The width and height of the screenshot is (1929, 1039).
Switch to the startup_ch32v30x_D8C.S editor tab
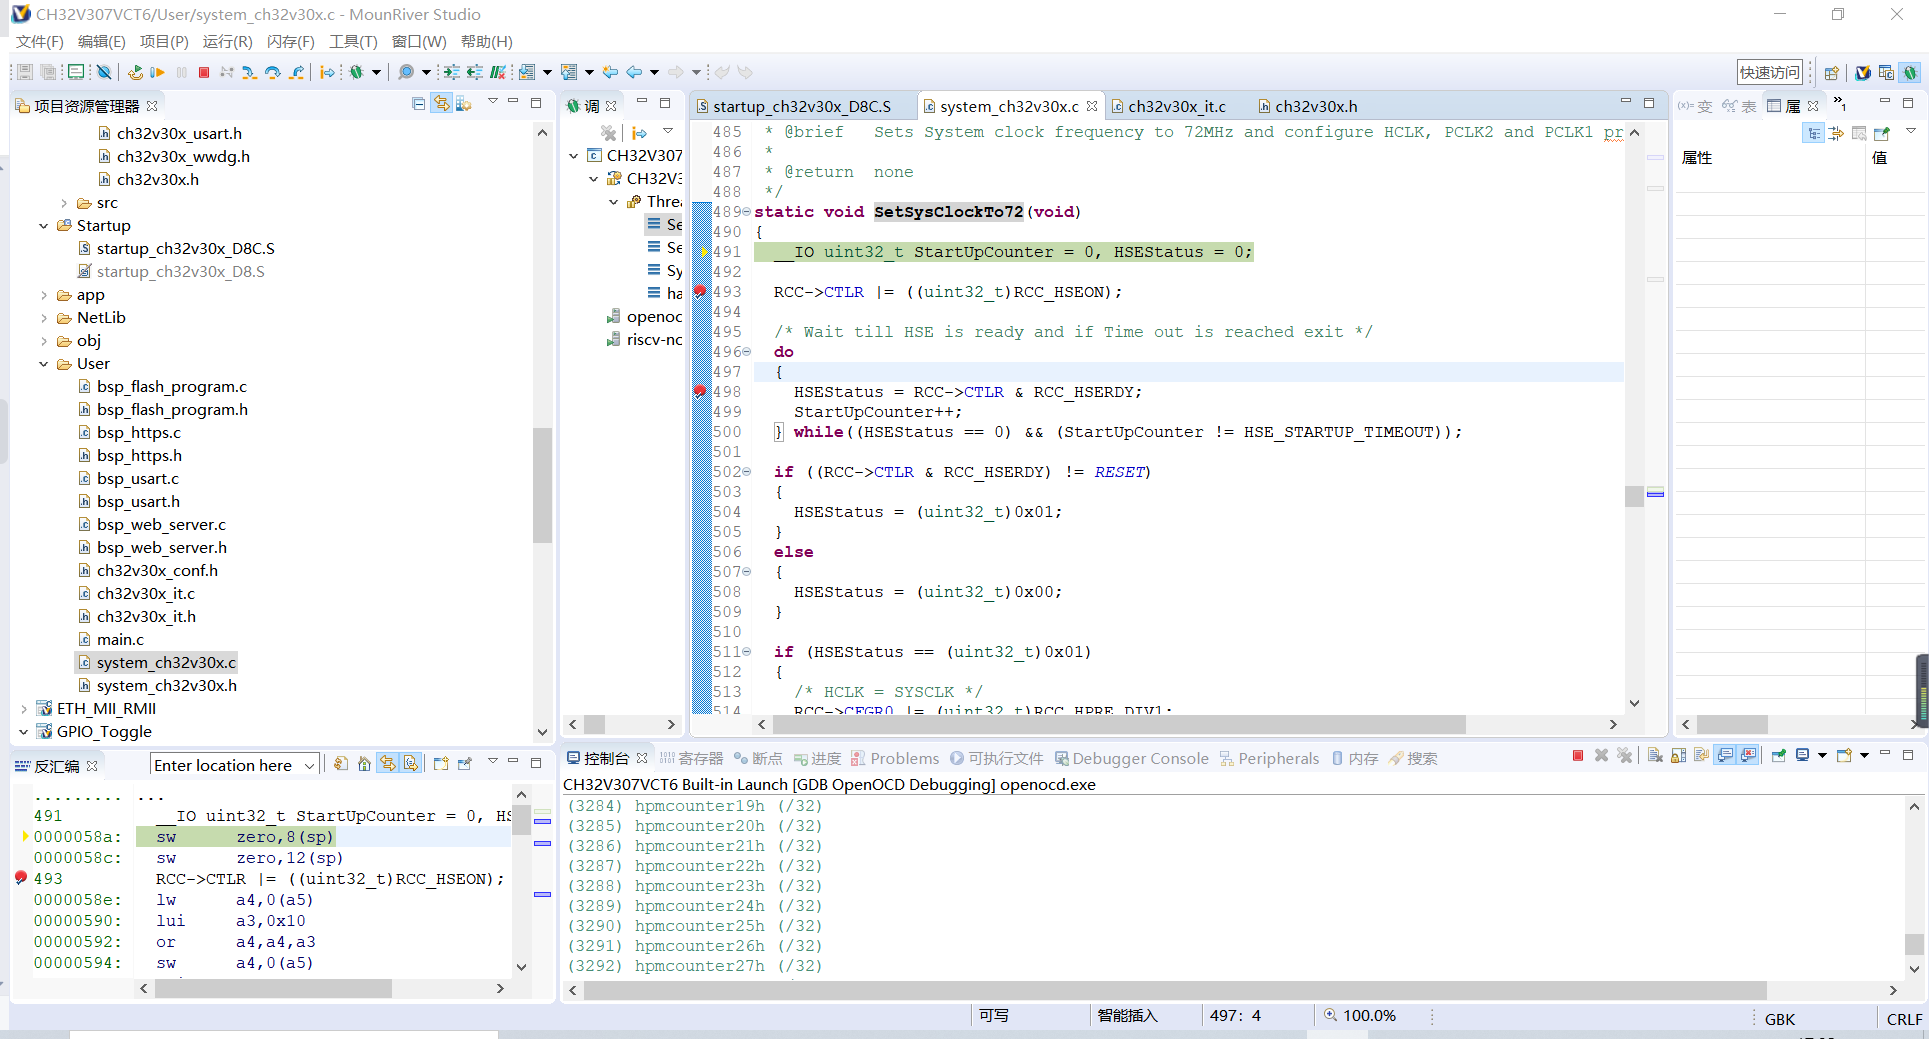[801, 106]
